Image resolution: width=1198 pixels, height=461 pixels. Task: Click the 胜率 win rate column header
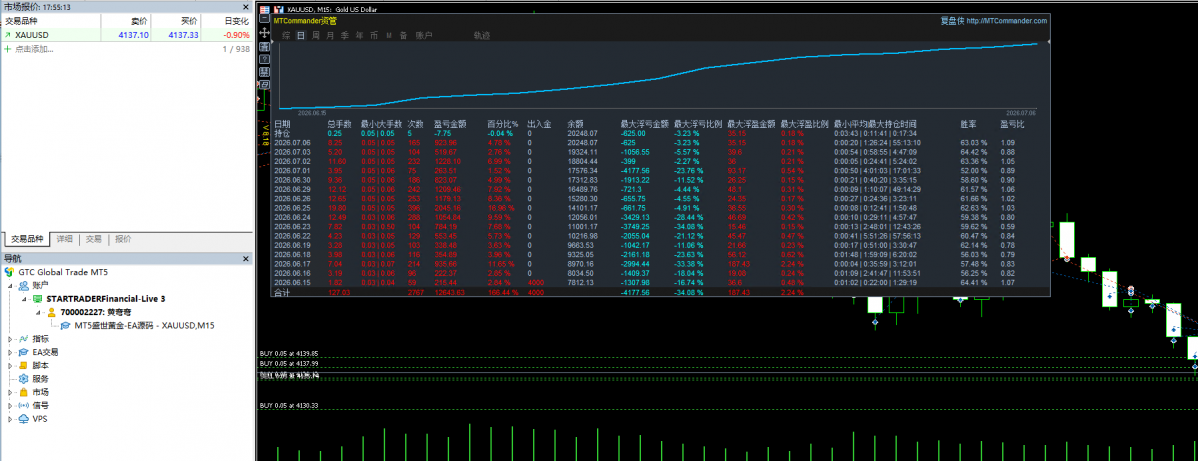pyautogui.click(x=969, y=123)
